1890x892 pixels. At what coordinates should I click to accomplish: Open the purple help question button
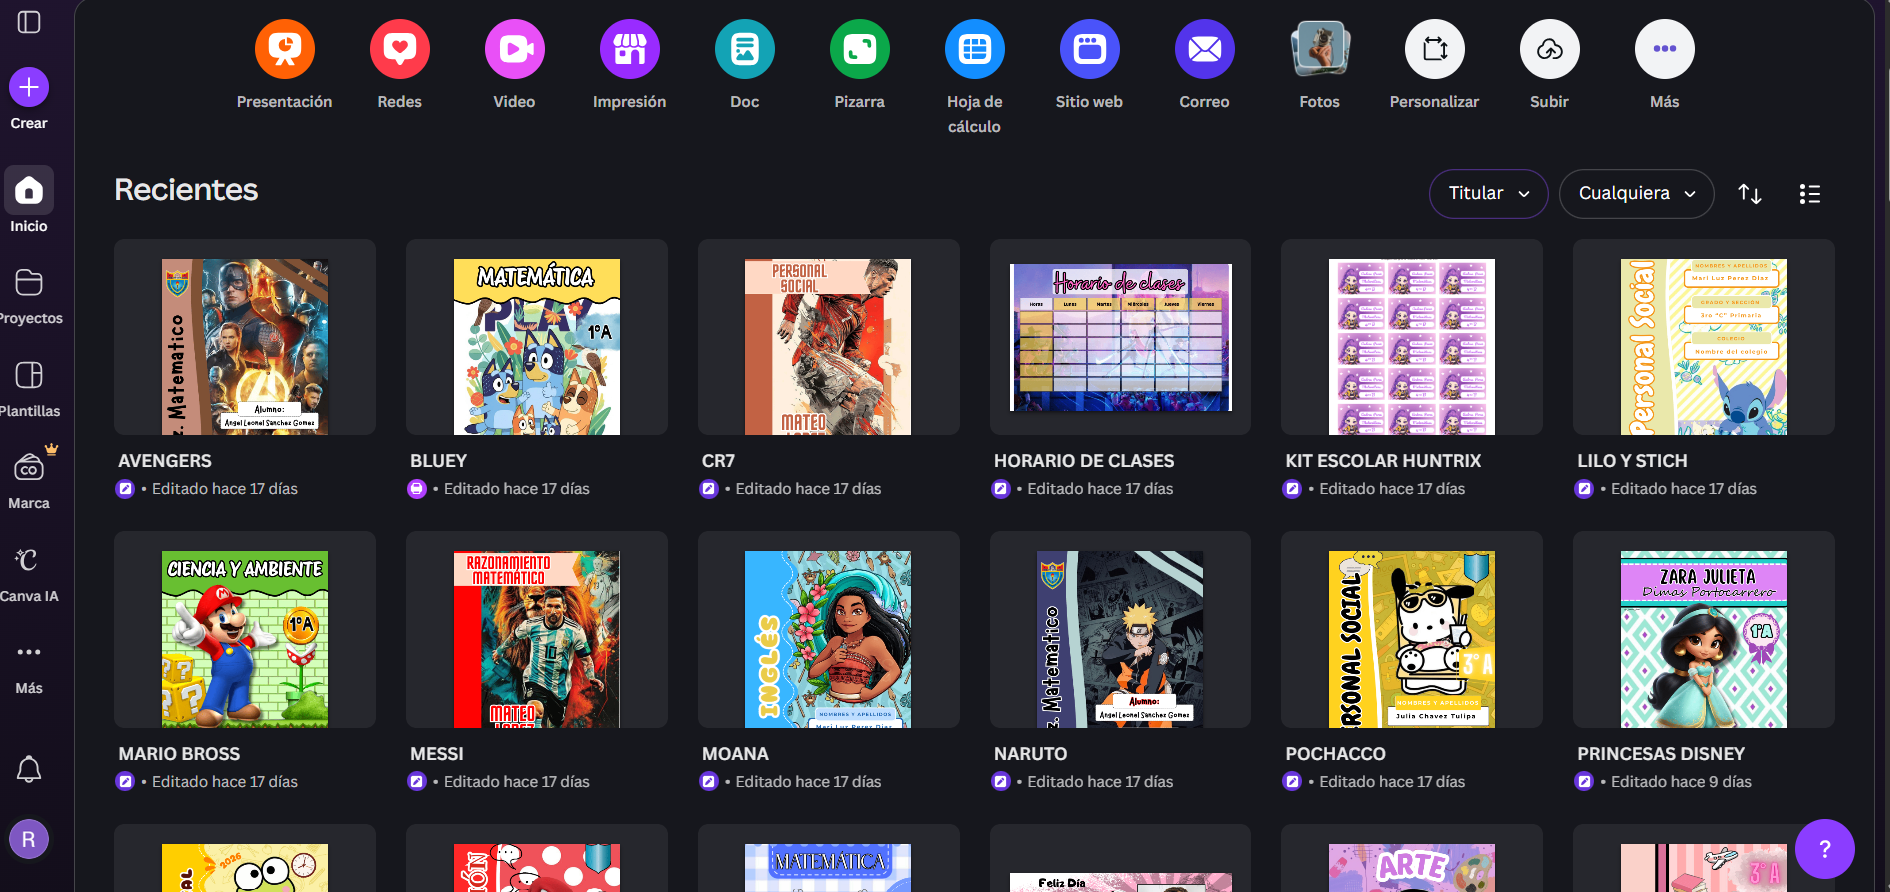point(1825,849)
